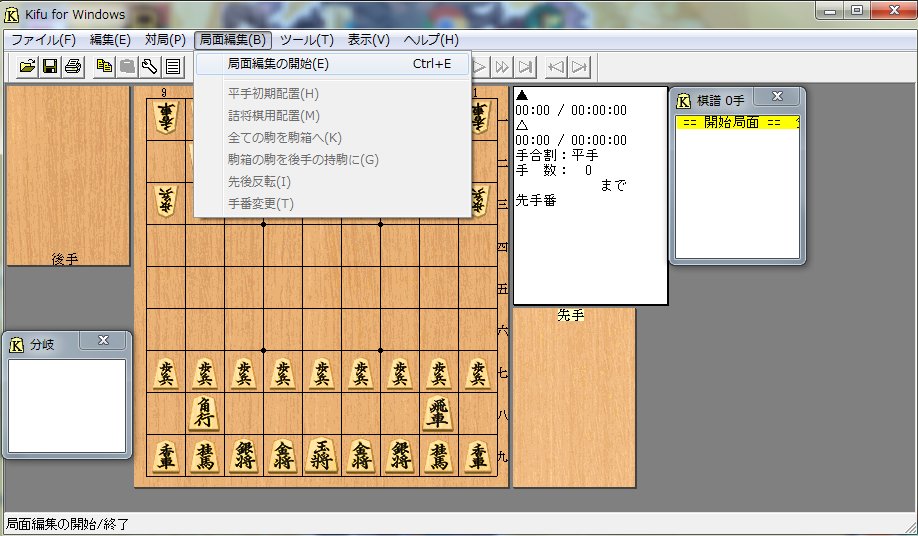Viewport: 918px width, 536px height.
Task: Open the 対局(P) menu
Action: (165, 40)
